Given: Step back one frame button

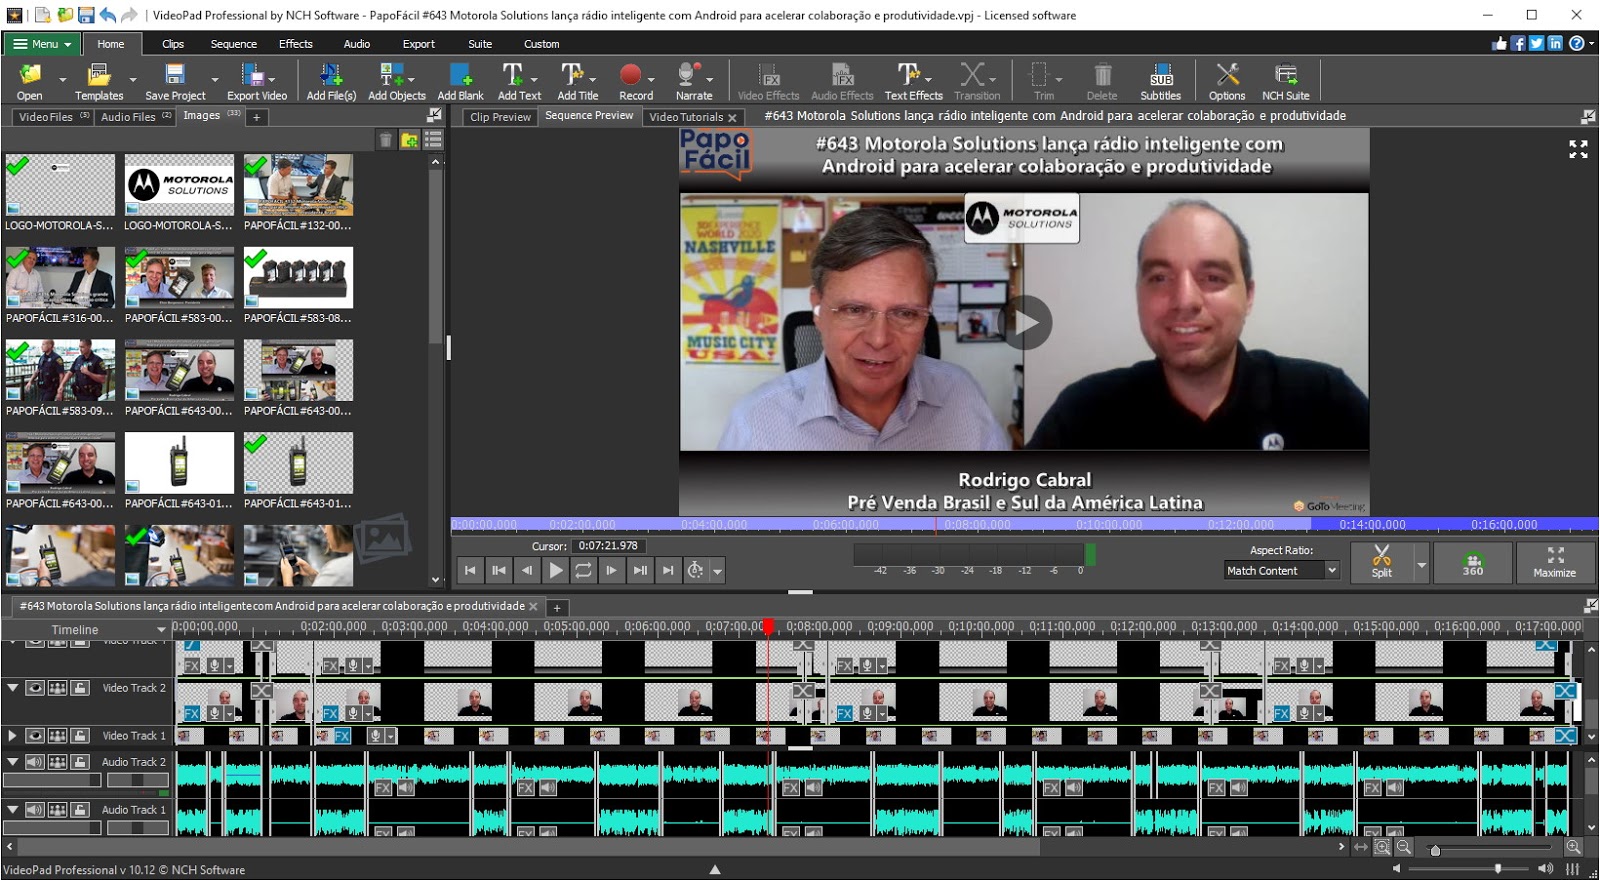Looking at the screenshot, I should click(x=527, y=570).
